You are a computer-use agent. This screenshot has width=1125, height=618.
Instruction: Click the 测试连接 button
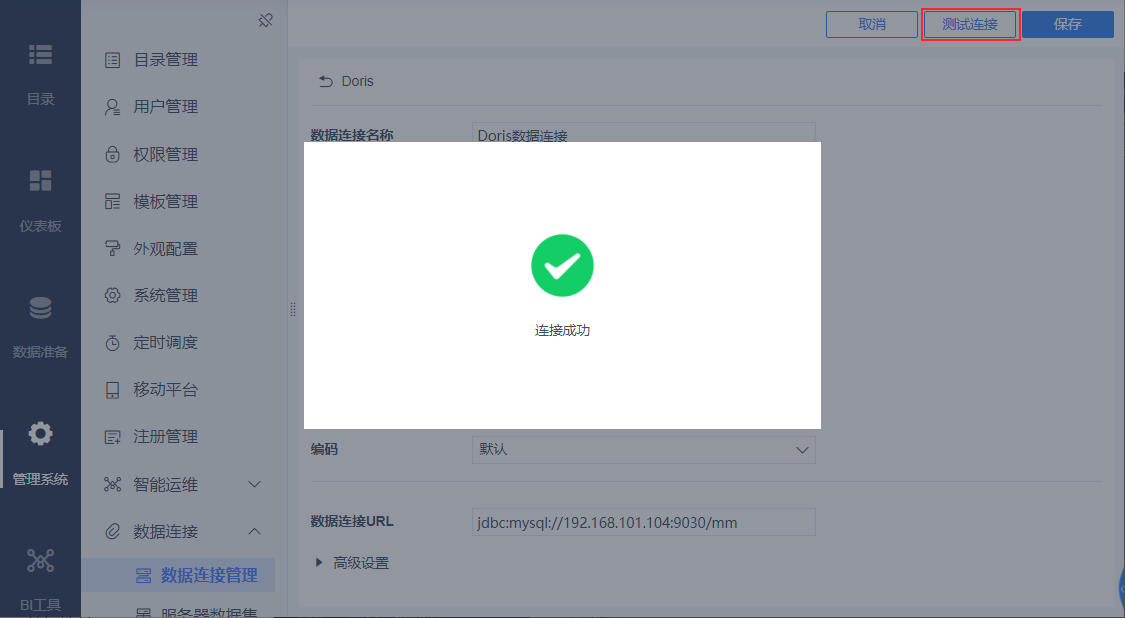pos(970,24)
